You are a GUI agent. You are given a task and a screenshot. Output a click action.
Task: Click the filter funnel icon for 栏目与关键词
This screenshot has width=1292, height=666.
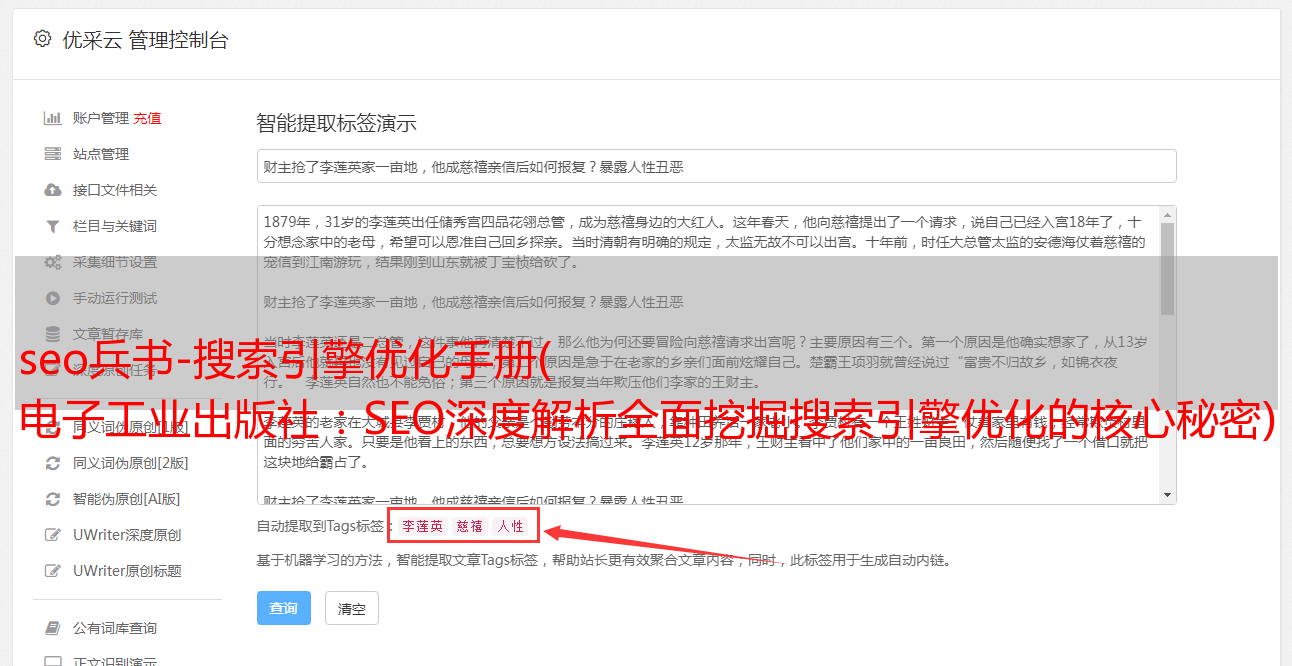pyautogui.click(x=53, y=226)
